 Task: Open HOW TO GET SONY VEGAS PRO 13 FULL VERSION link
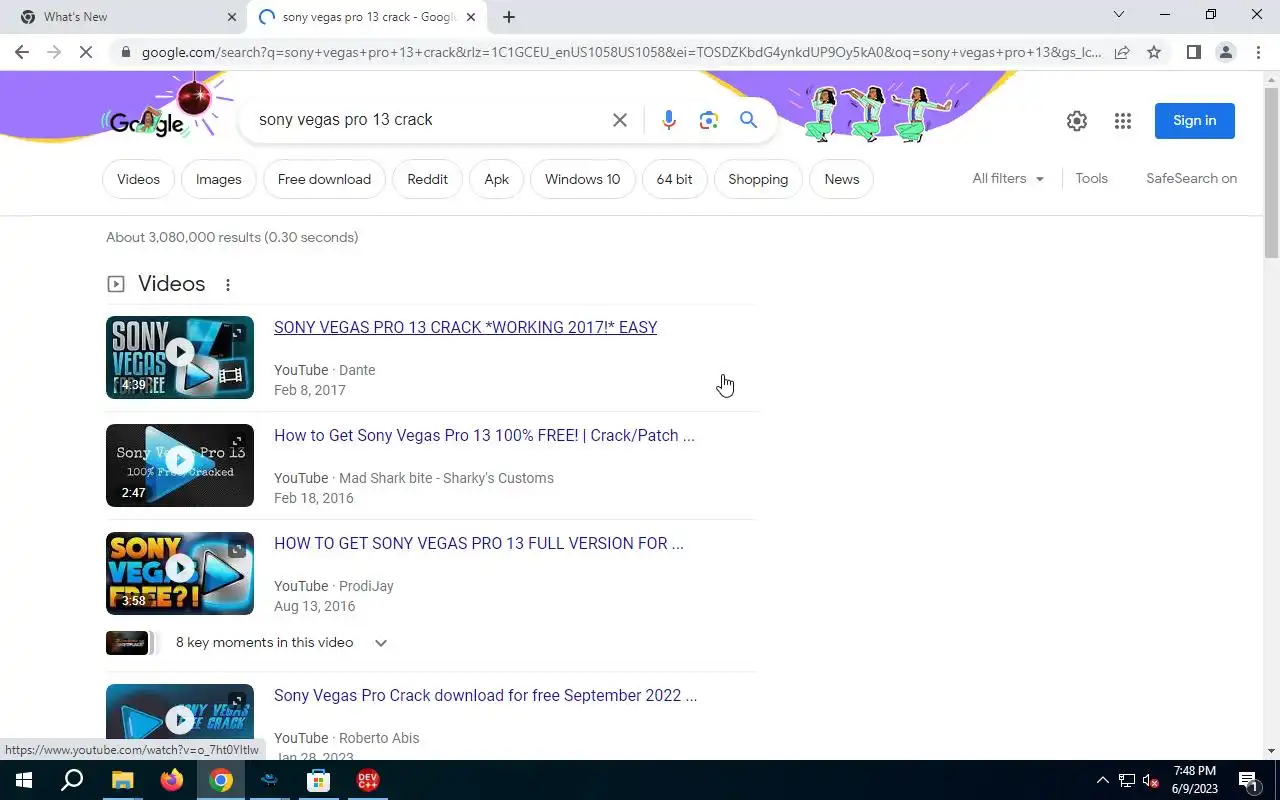[x=479, y=544]
